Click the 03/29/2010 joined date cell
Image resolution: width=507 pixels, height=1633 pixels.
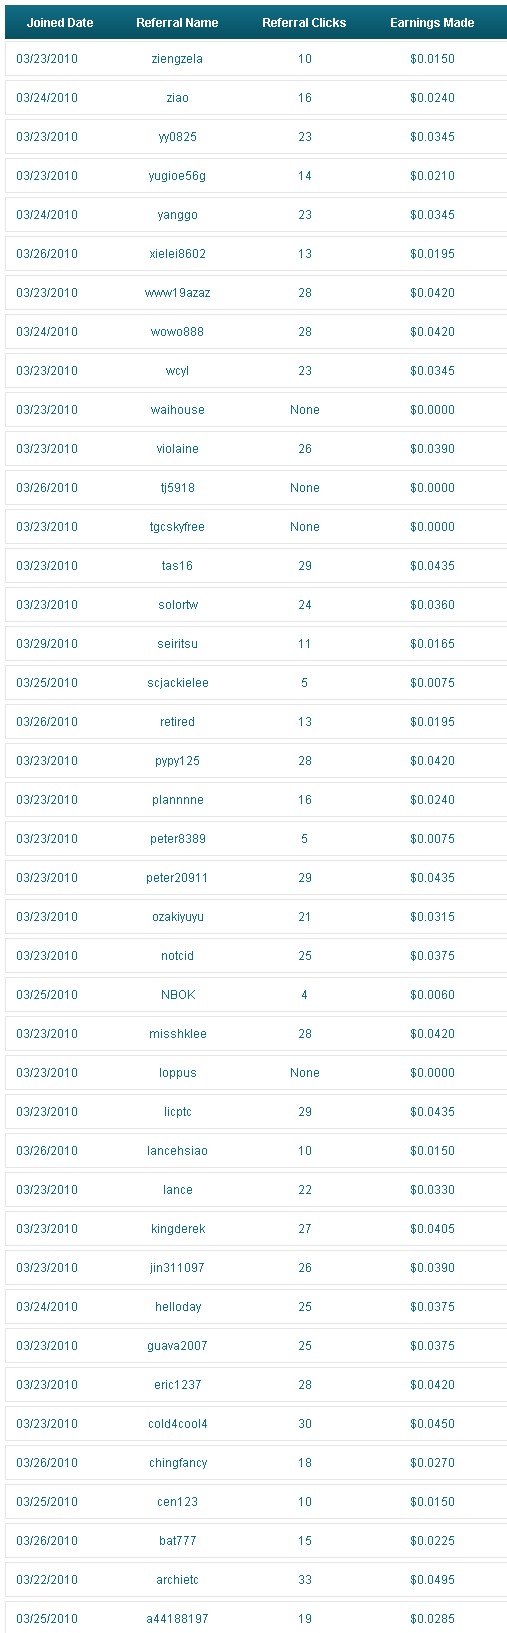coord(47,644)
